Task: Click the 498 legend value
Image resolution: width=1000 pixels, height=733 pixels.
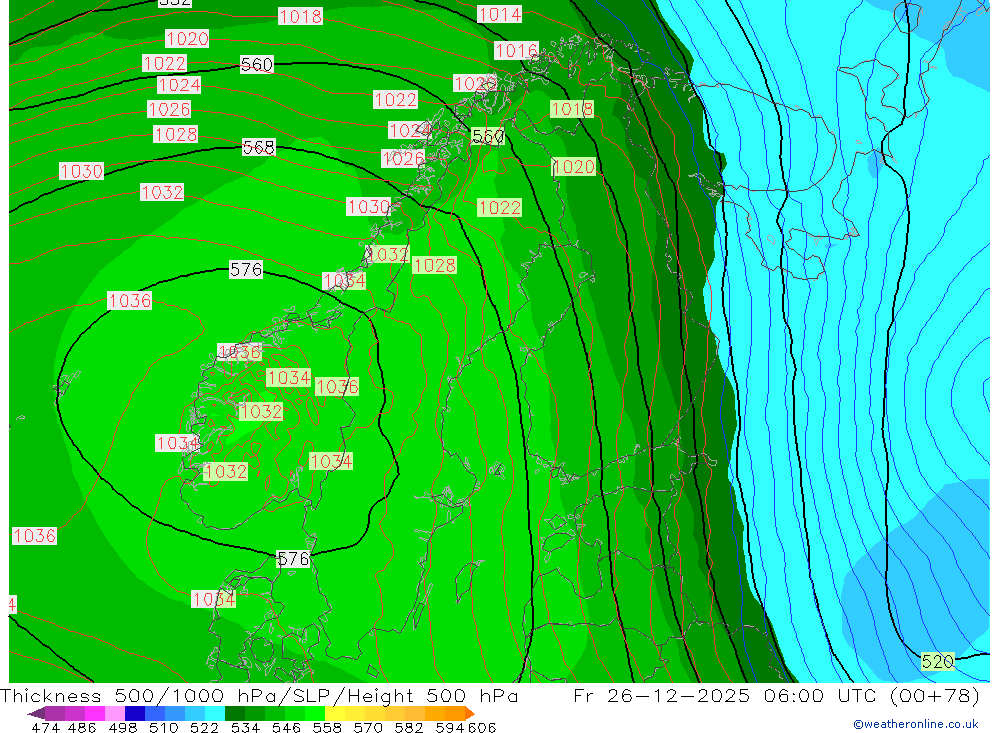Action: pyautogui.click(x=122, y=727)
